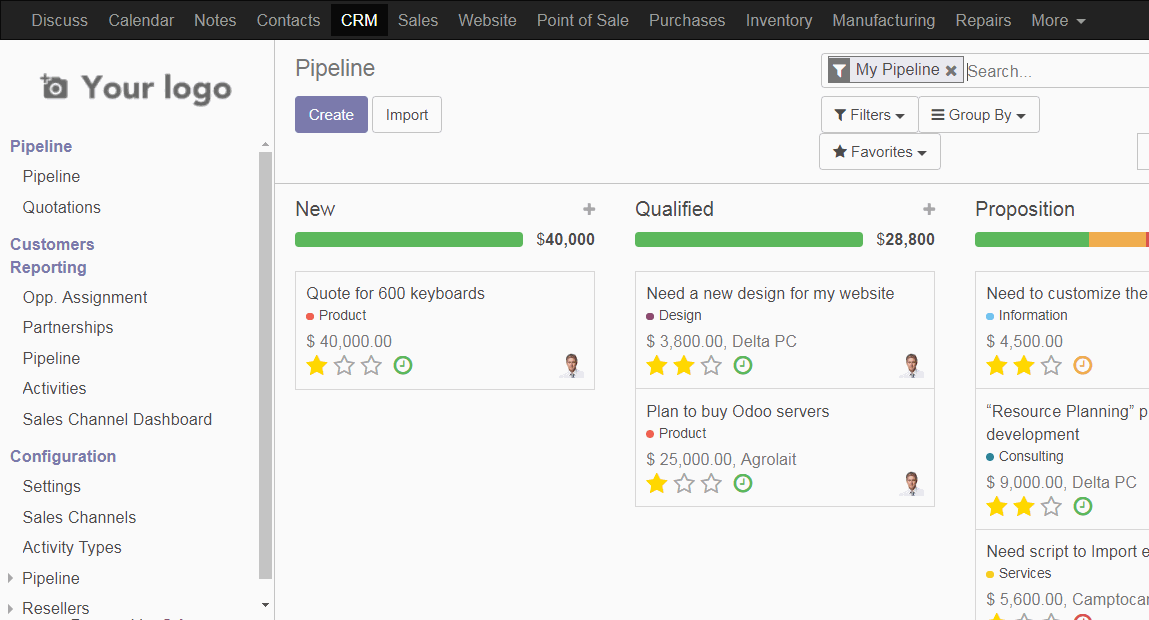Toggle third priority star on website design card

click(x=711, y=365)
